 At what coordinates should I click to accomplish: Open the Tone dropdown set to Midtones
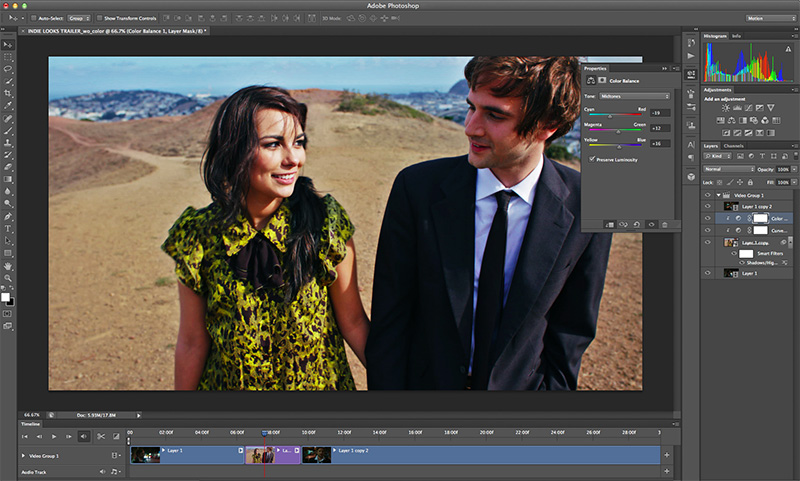point(637,96)
